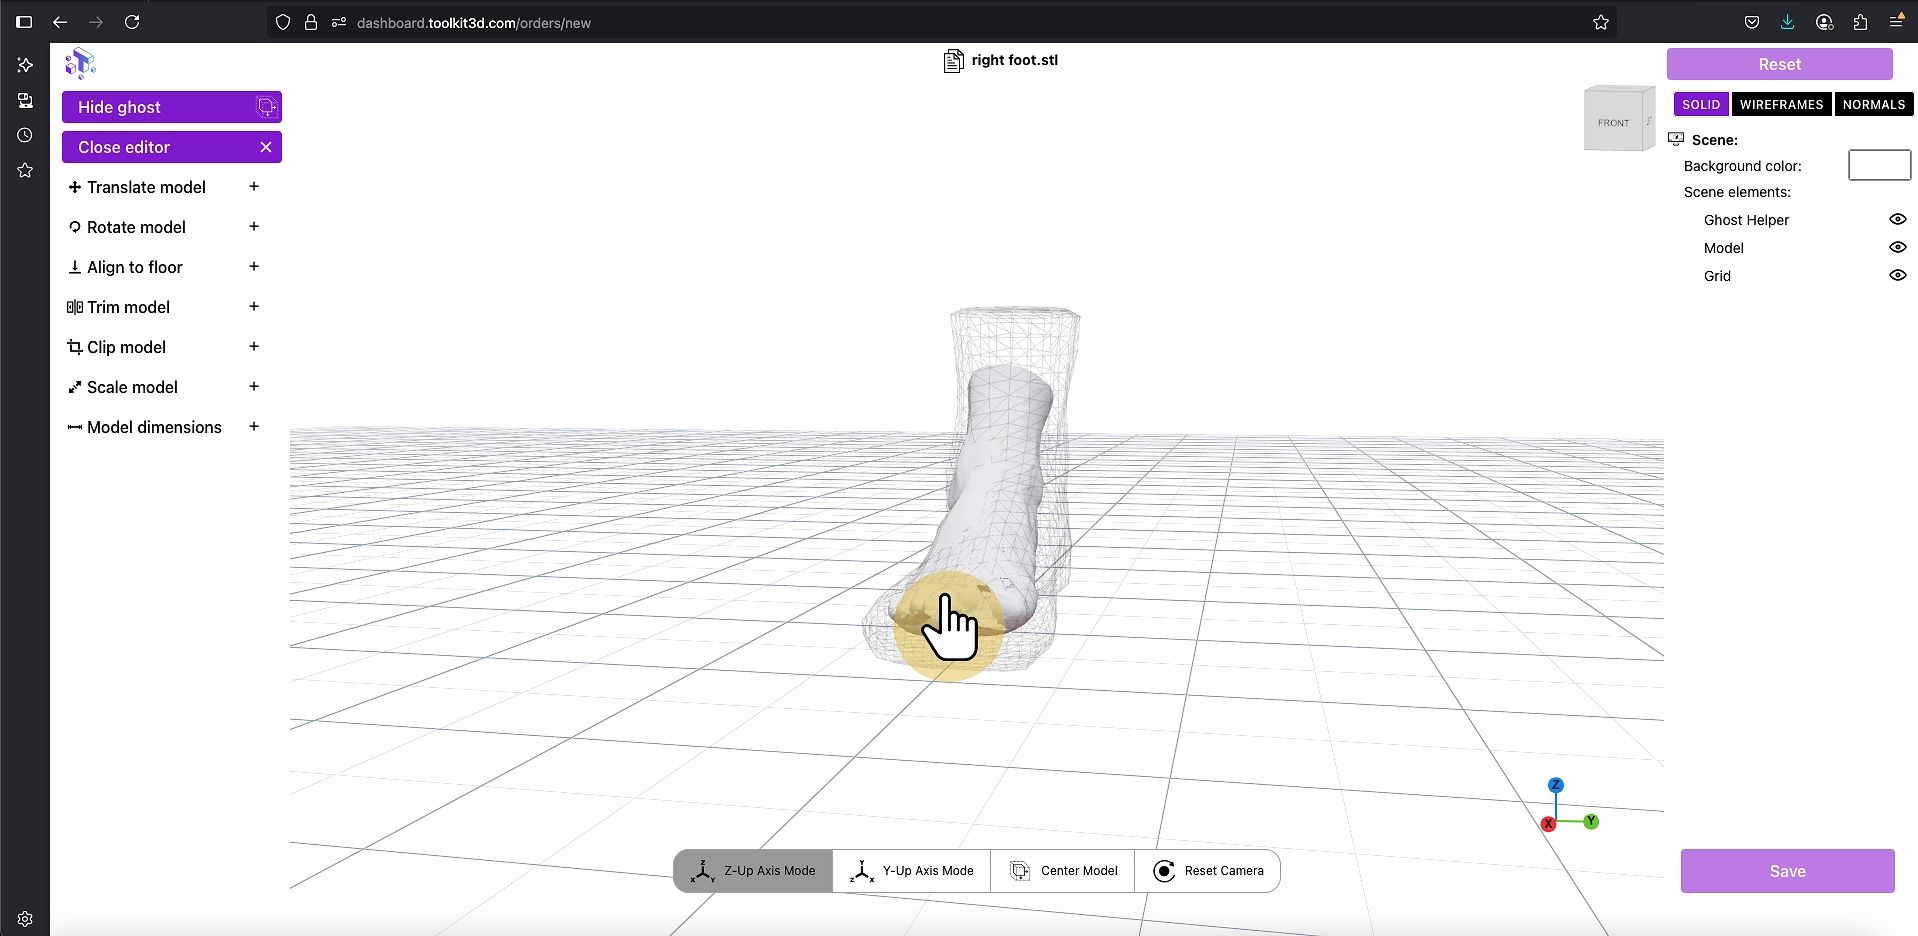Click the Clip model crop icon
1918x936 pixels.
click(x=74, y=347)
